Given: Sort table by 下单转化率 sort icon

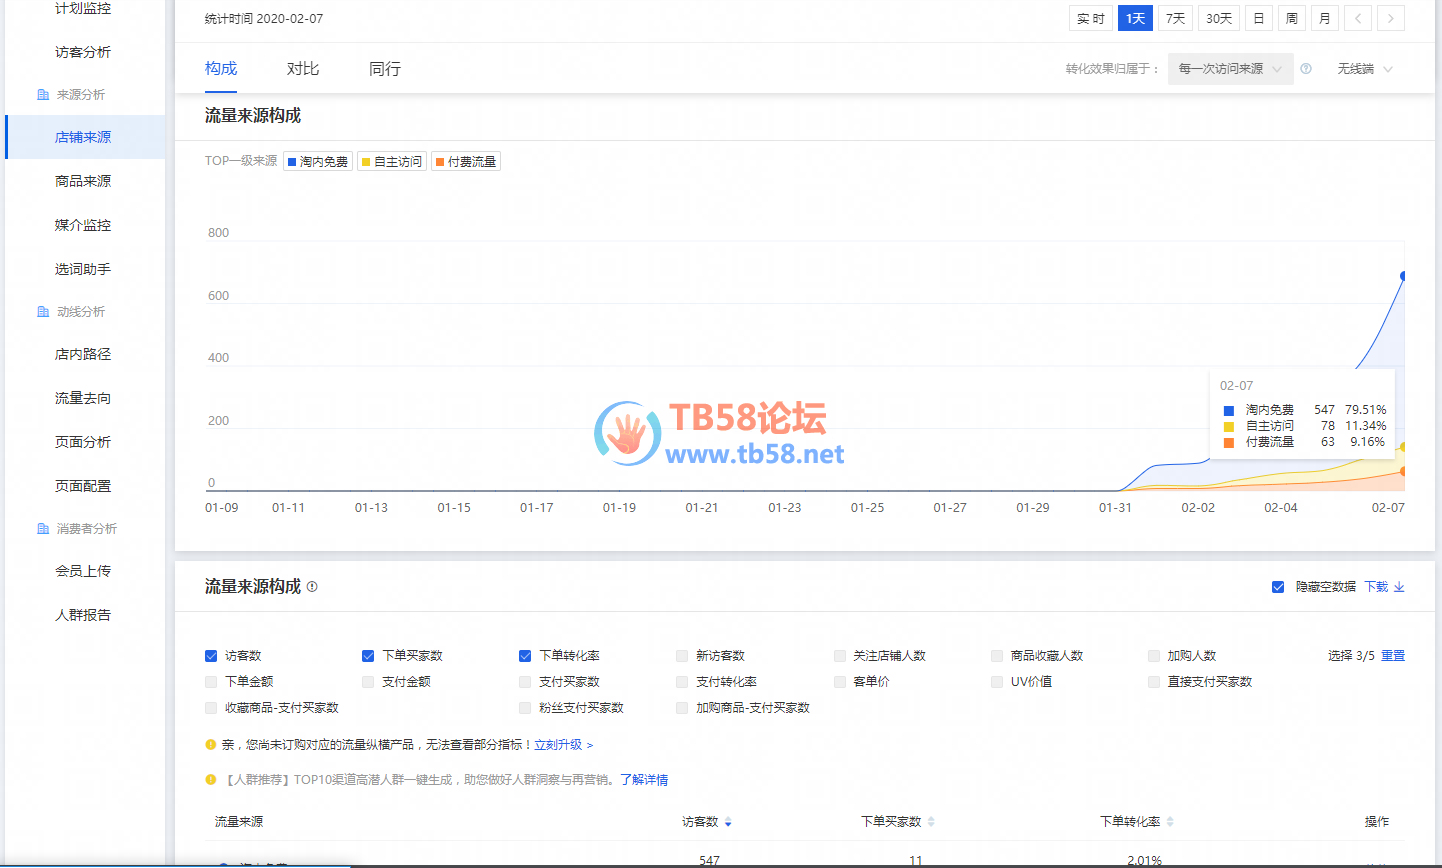Looking at the screenshot, I should click(1170, 822).
